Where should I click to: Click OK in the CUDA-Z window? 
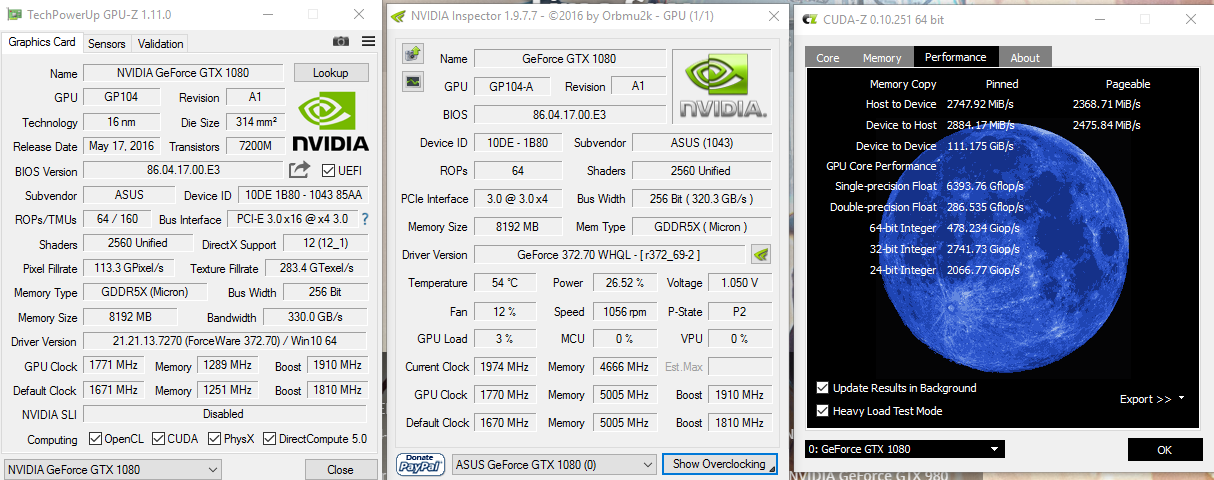click(x=1164, y=450)
